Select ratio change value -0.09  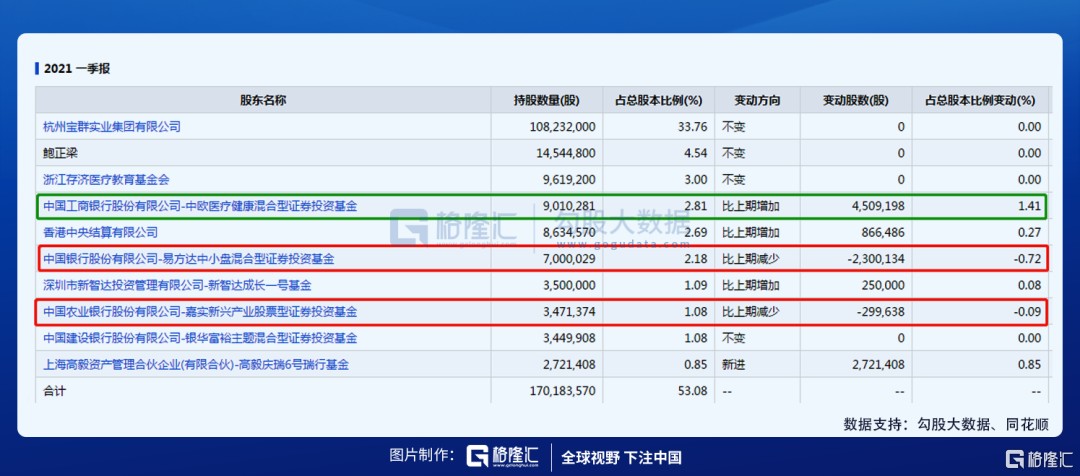pyautogui.click(x=1028, y=312)
